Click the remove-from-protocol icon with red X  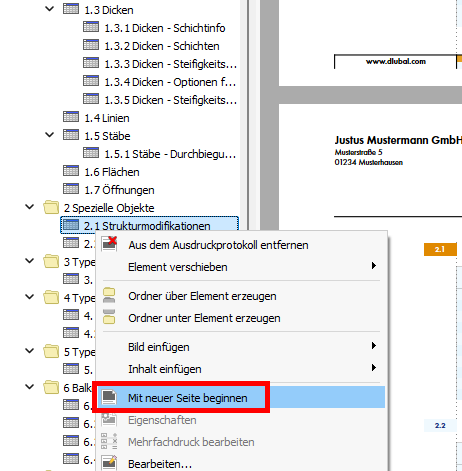pos(109,244)
